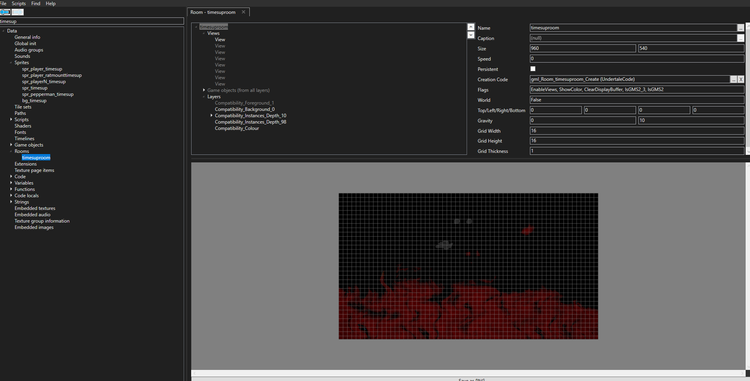Open Creation Code reference via ellipsis button

[x=733, y=79]
